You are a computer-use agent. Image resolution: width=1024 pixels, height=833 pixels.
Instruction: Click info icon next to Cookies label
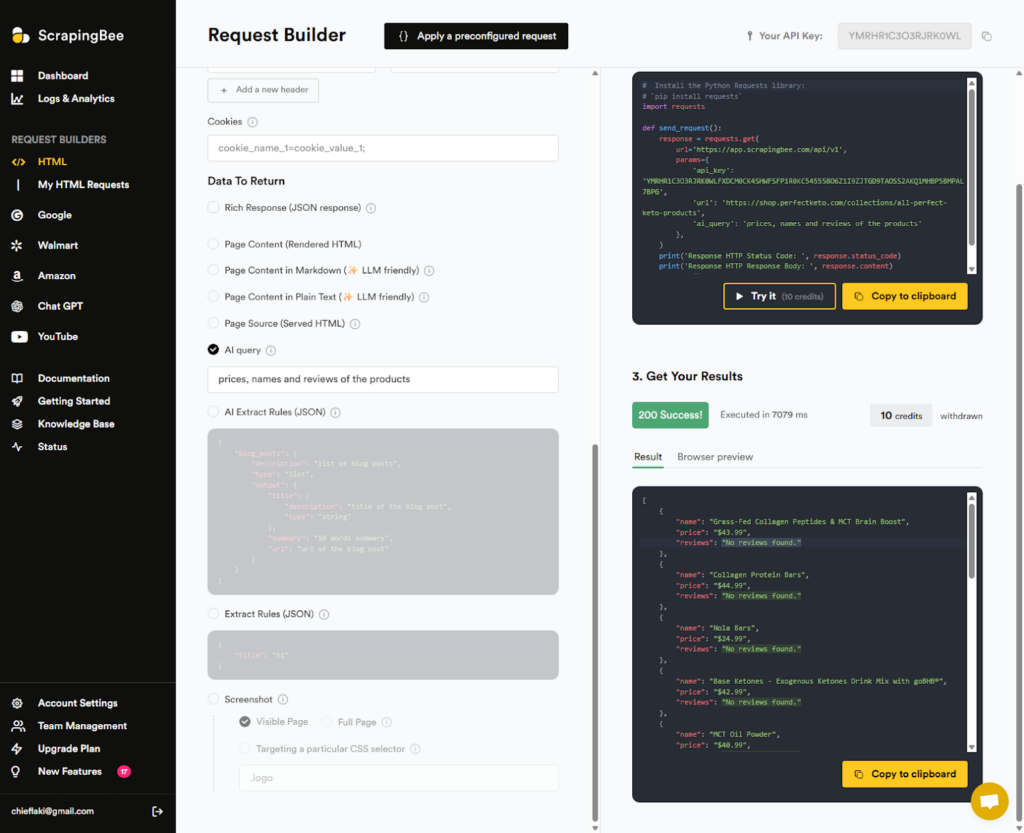(x=252, y=122)
